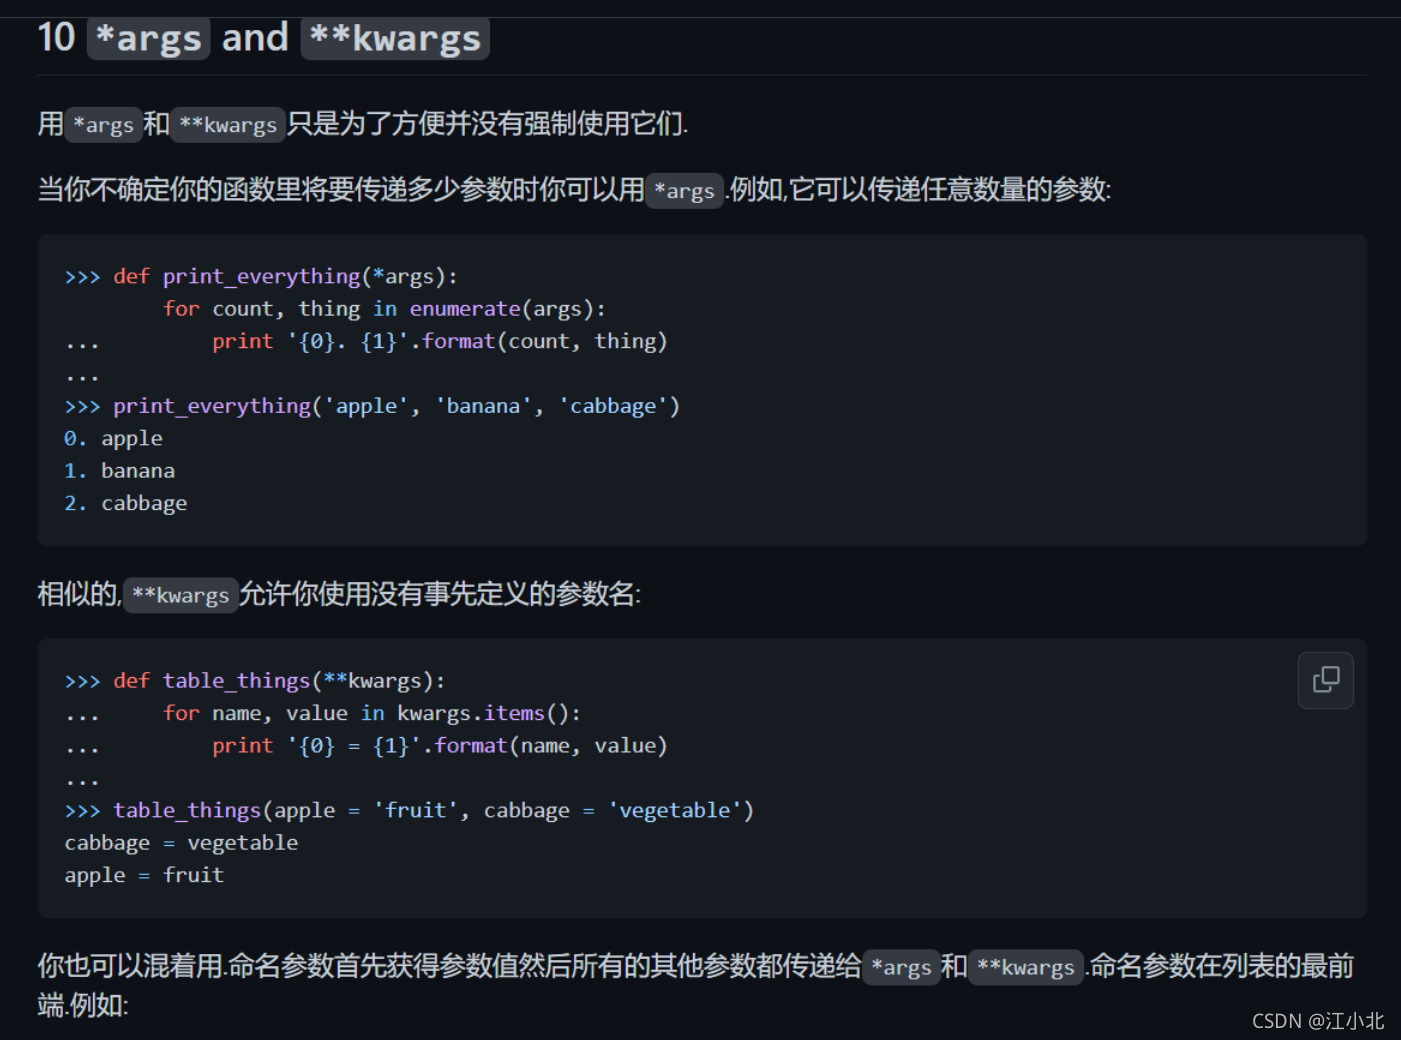Click line 'for name, value in kwargs.items():'

371,713
